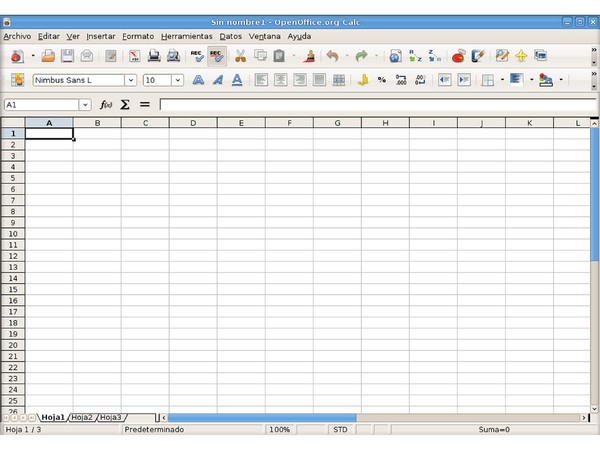Screen dimensions: 600x450
Task: Open the Editar menu
Action: pos(49,36)
